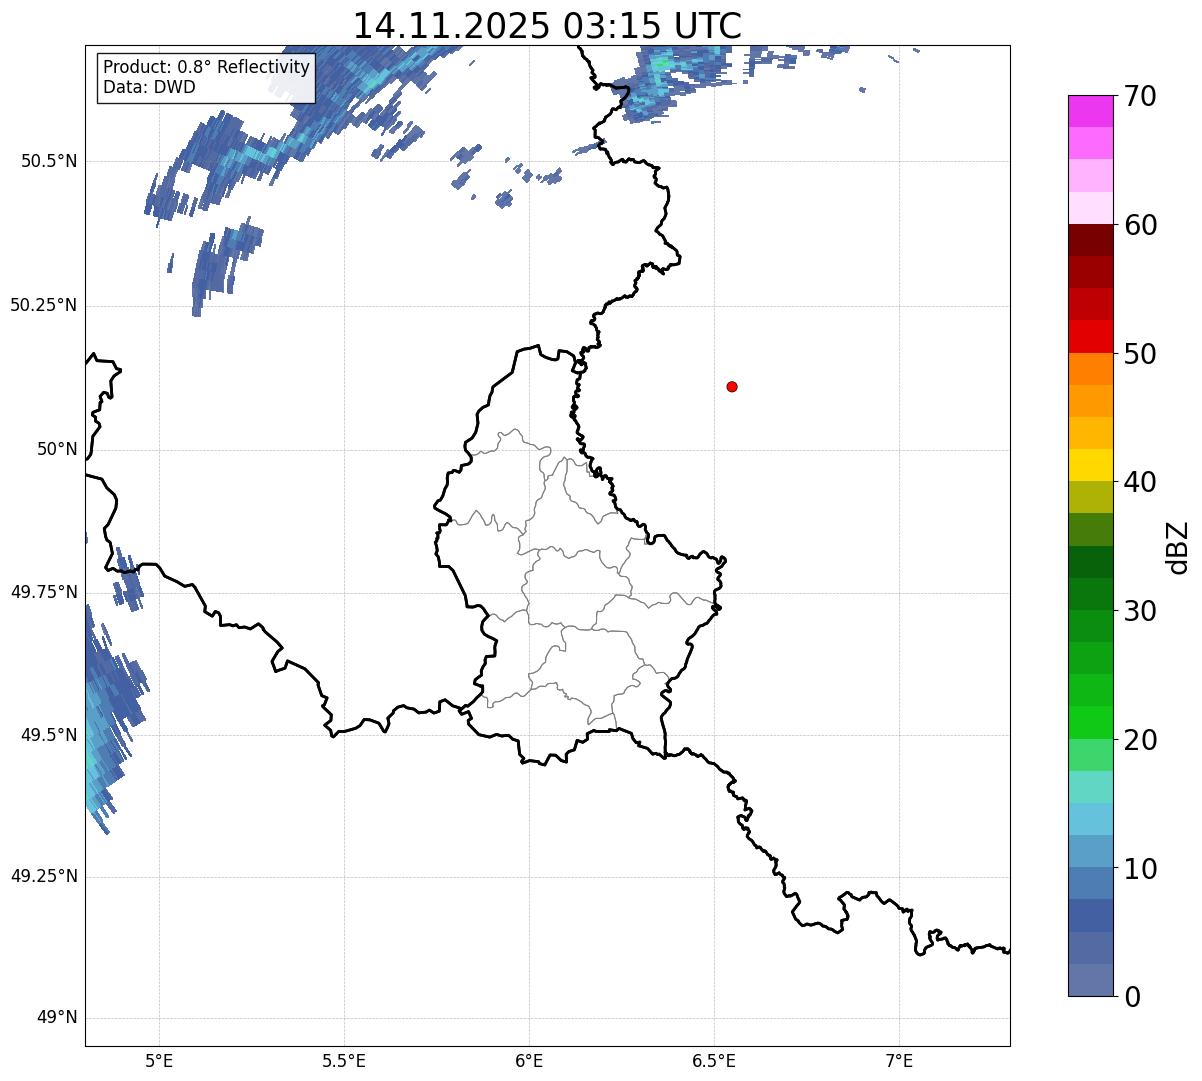Click the colorbar tick '20'
Screen dimensions: 1202x1081
click(1139, 740)
